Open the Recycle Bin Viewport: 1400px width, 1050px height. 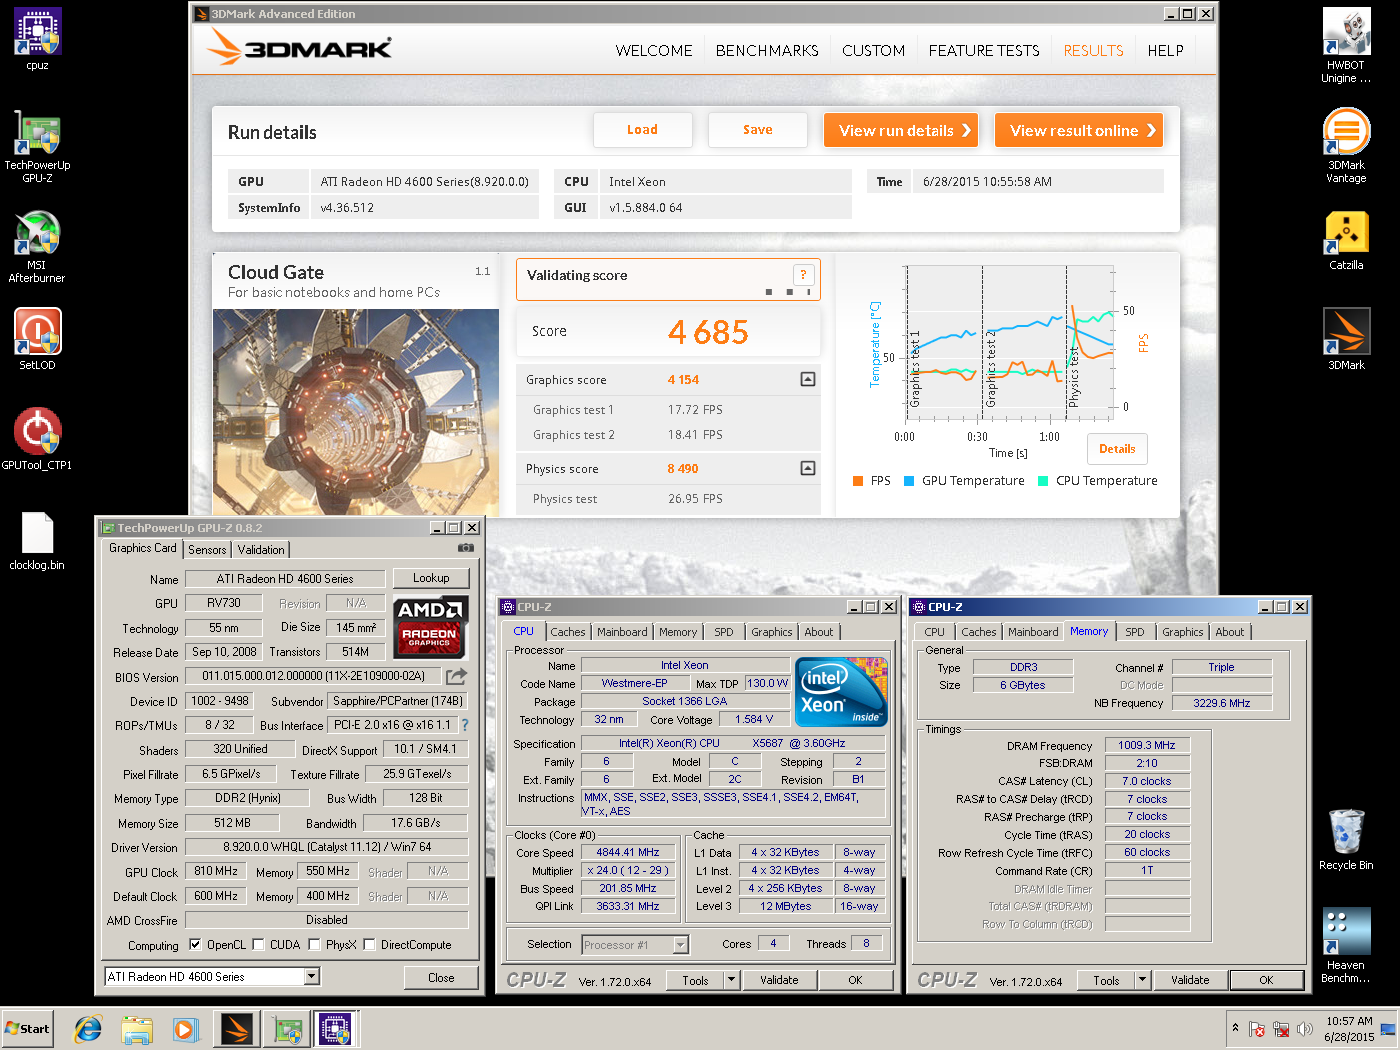[x=1346, y=840]
